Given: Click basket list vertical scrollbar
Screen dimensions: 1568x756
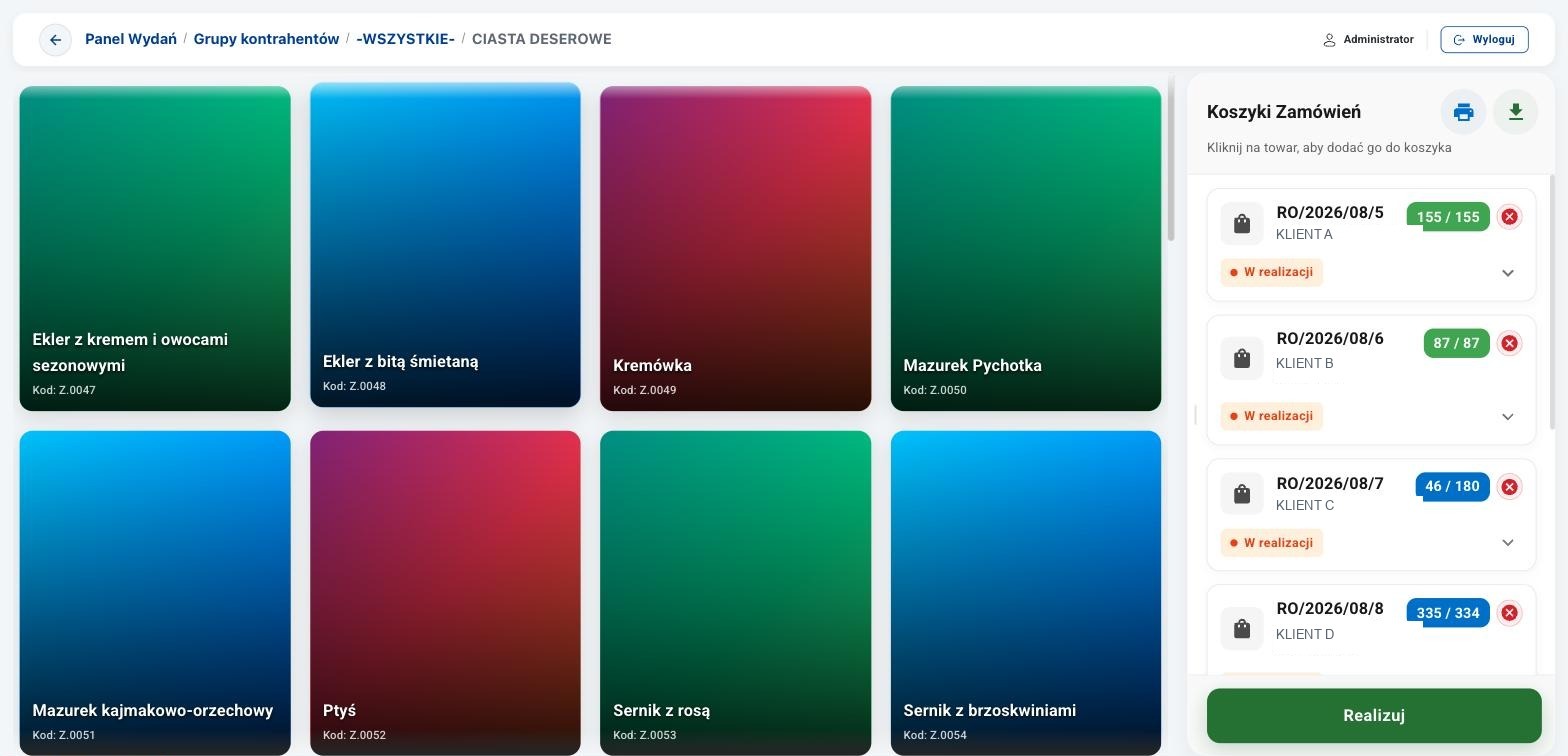Looking at the screenshot, I should coord(1552,302).
